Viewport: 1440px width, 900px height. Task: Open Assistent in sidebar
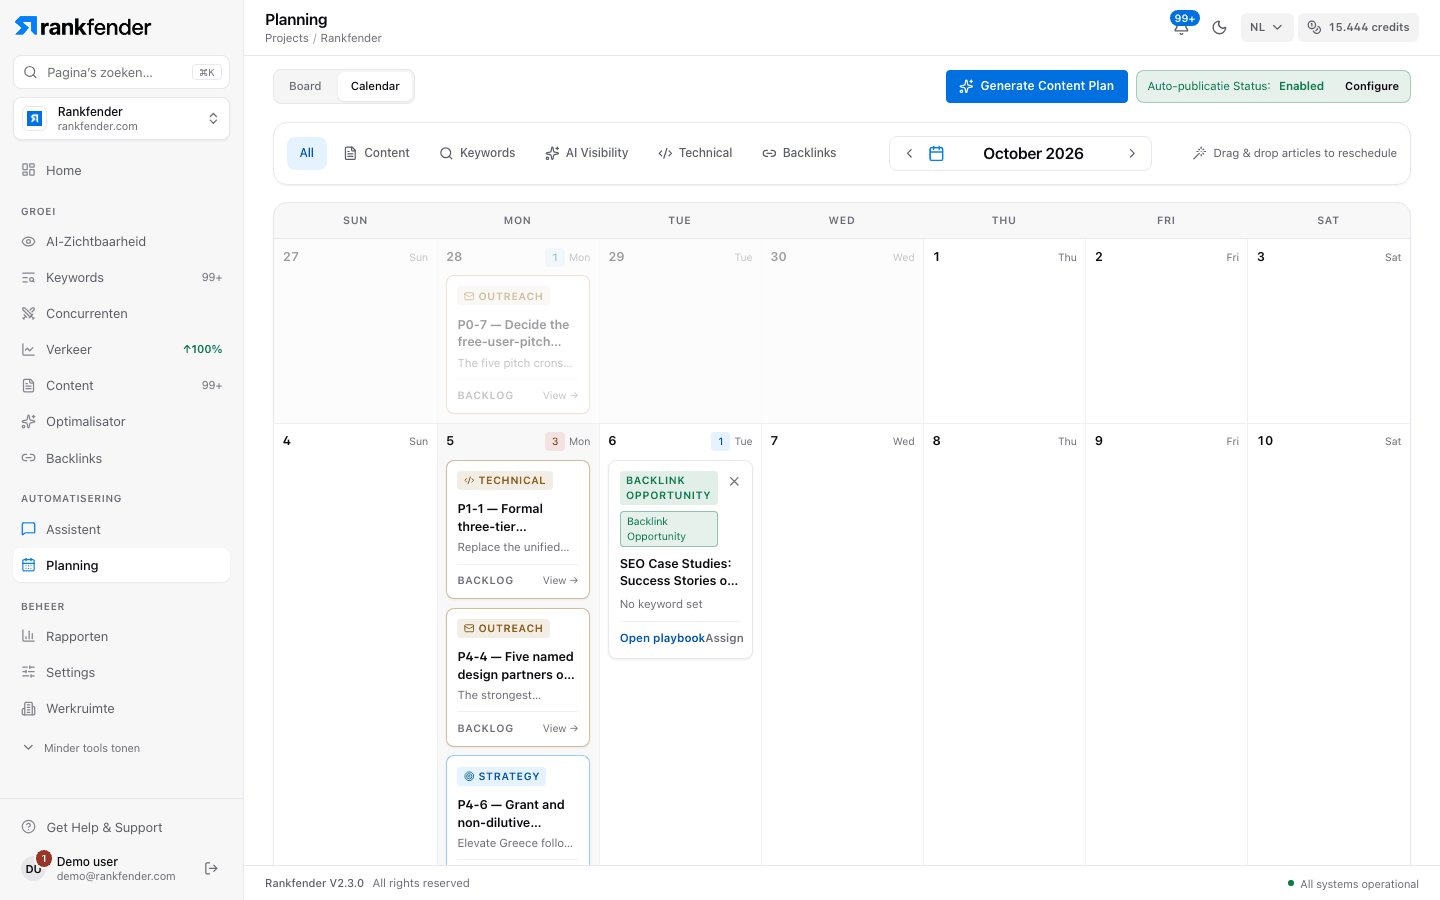[x=121, y=529]
